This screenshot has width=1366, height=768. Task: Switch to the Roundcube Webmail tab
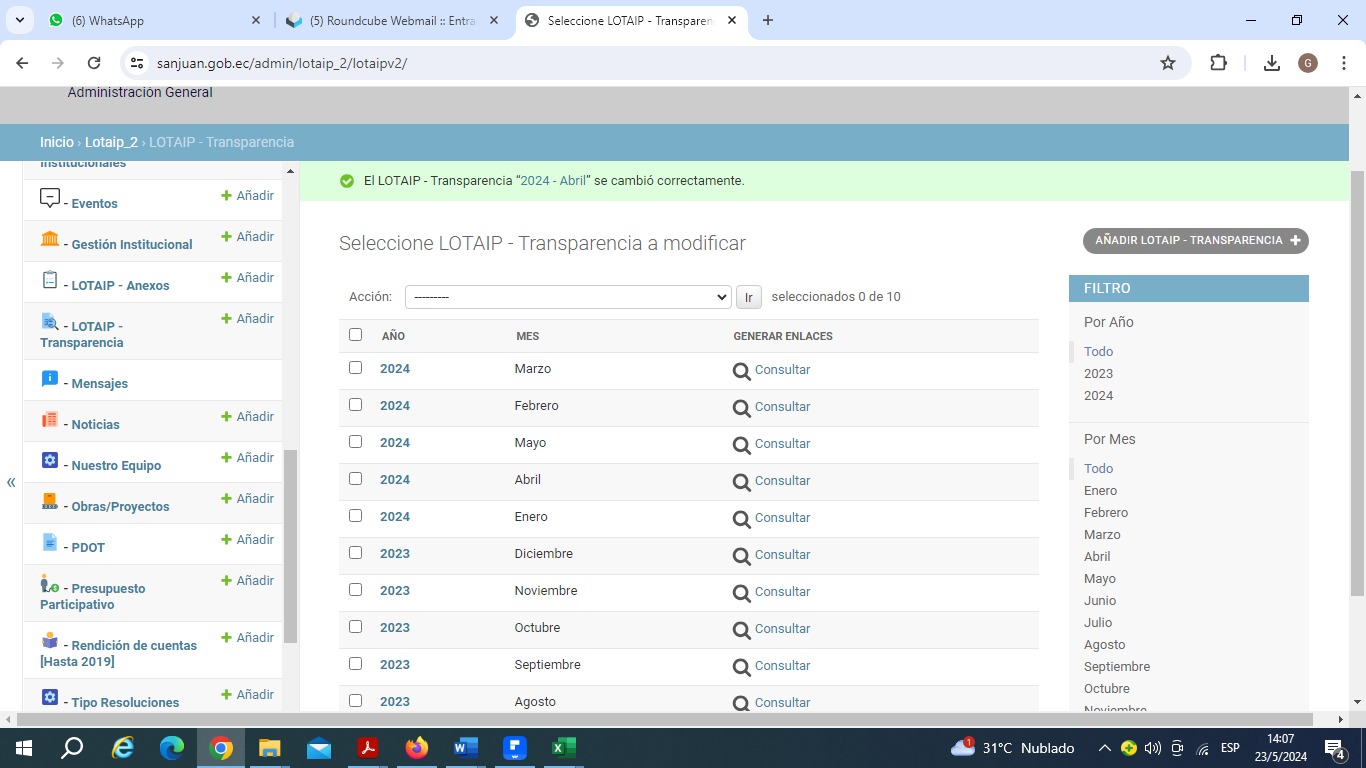pos(392,20)
